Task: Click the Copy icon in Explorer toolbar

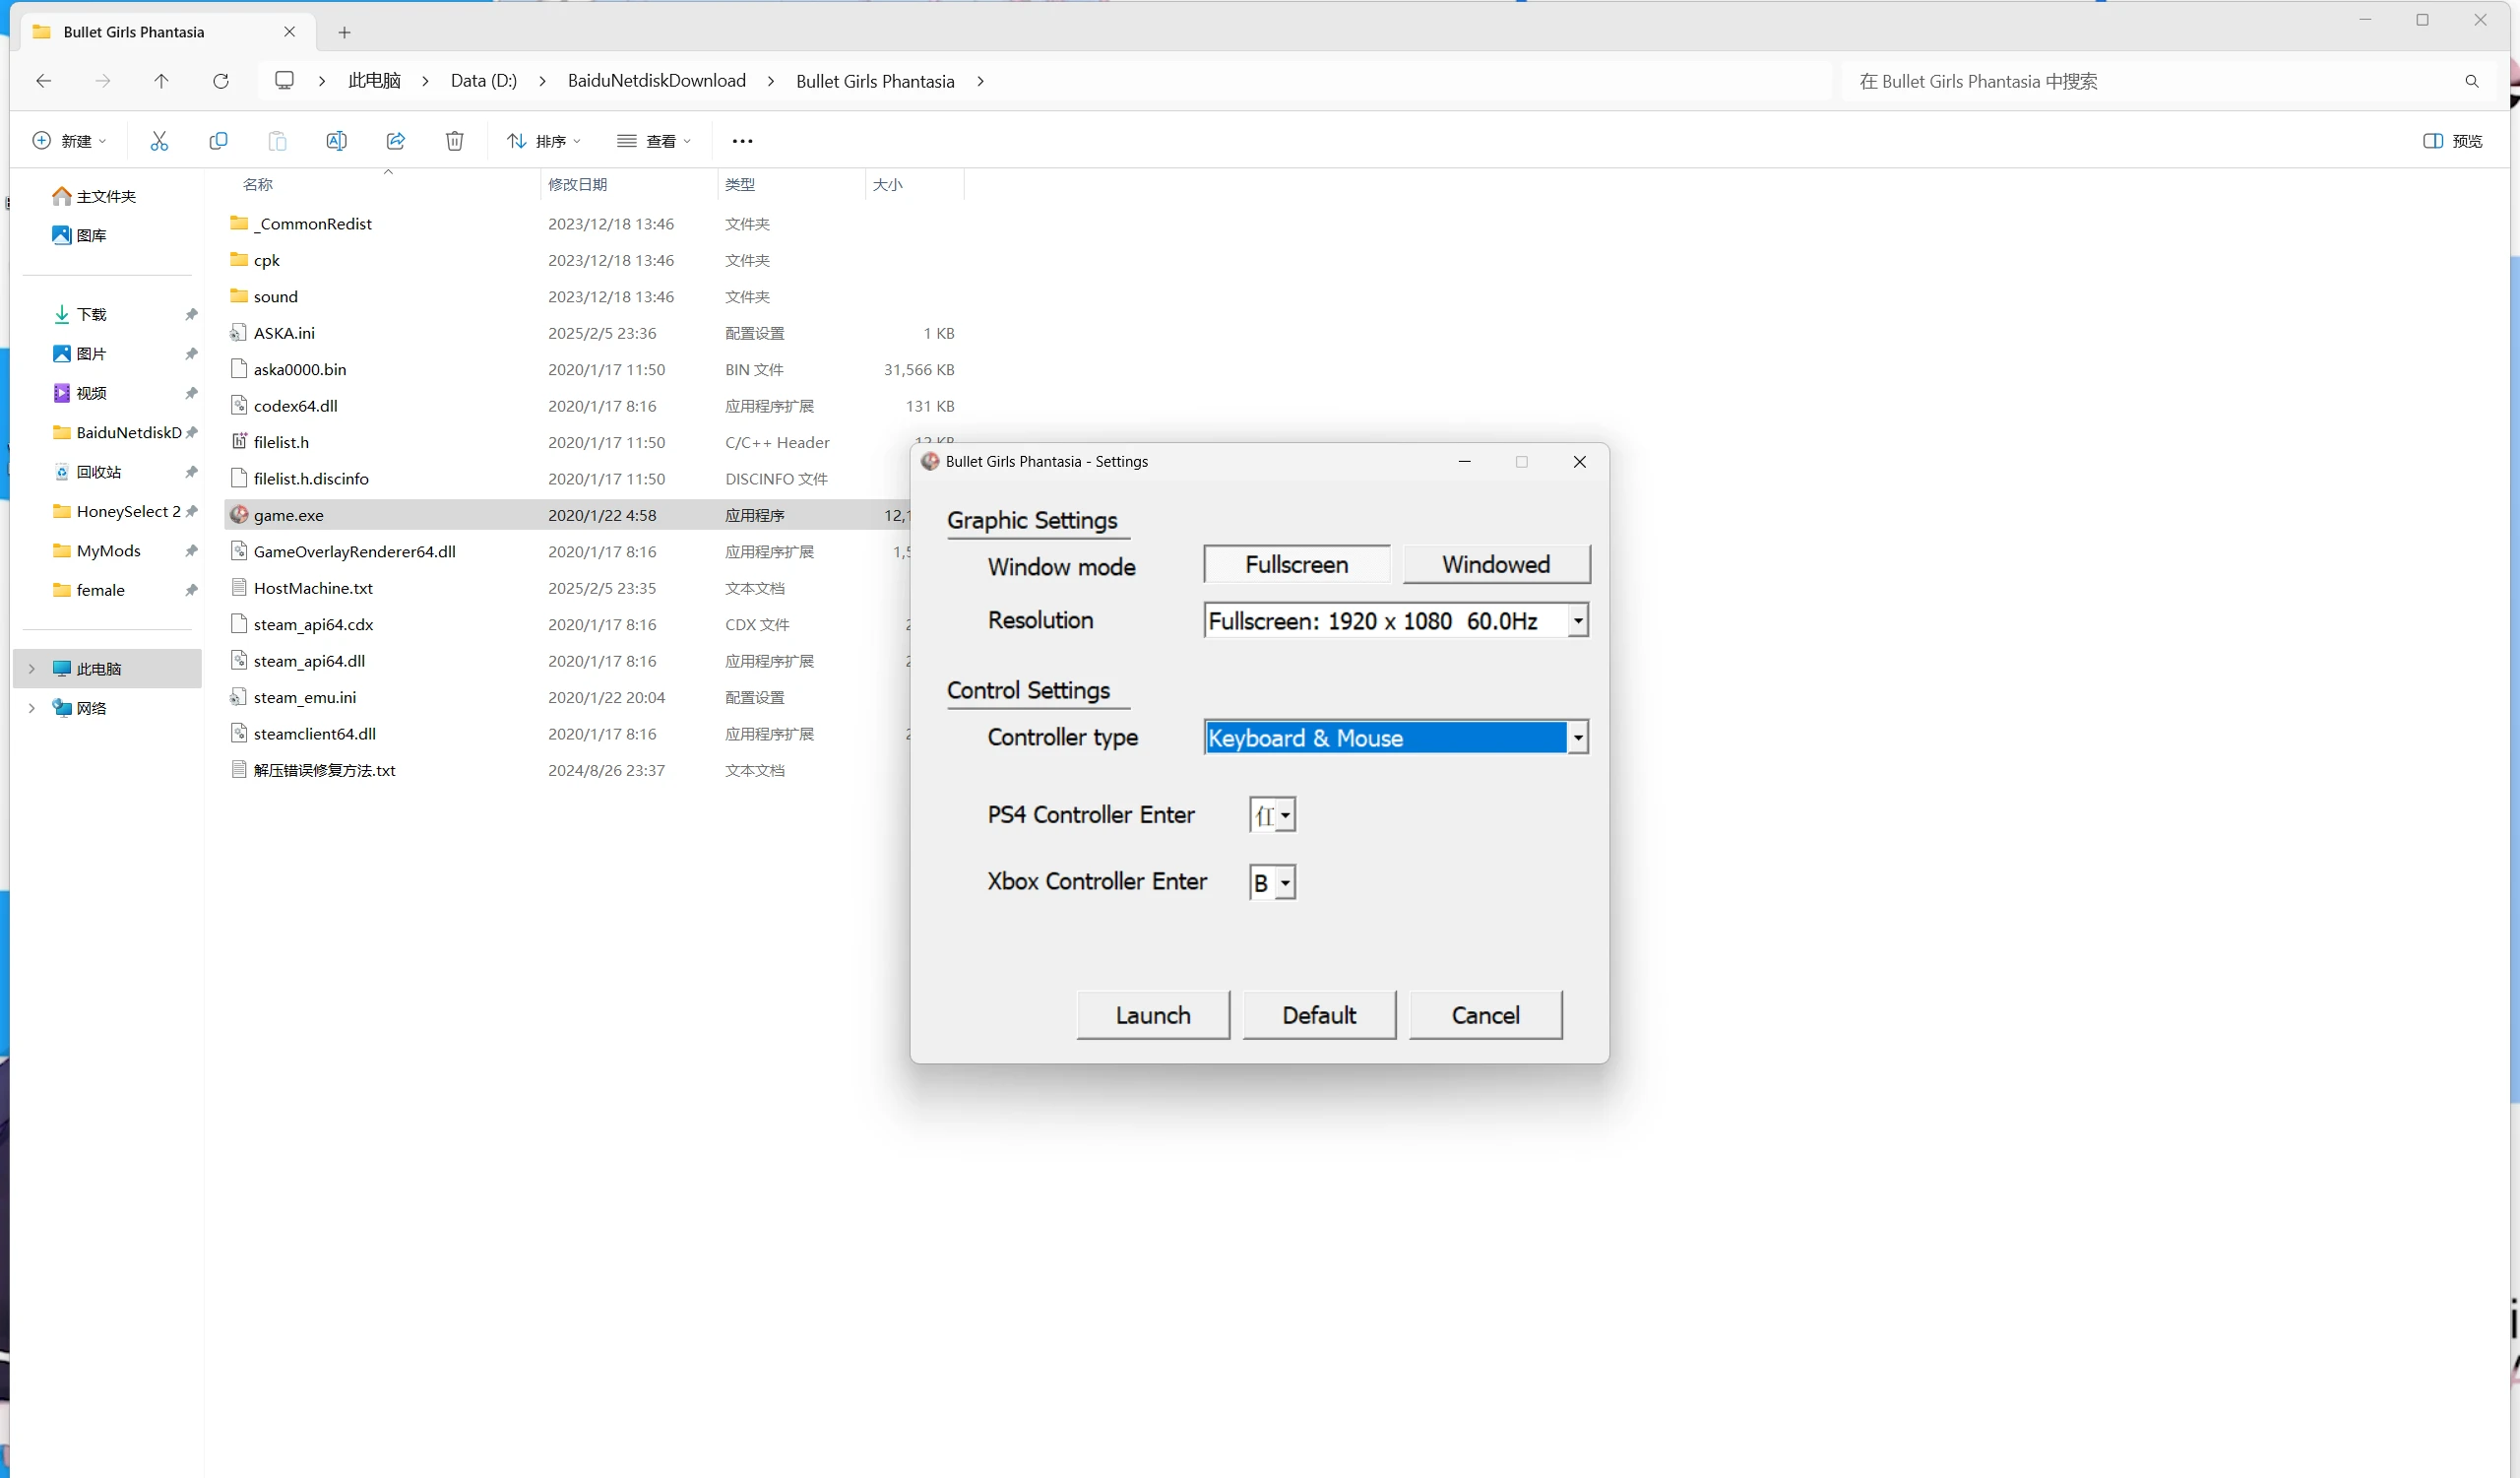Action: pyautogui.click(x=218, y=141)
